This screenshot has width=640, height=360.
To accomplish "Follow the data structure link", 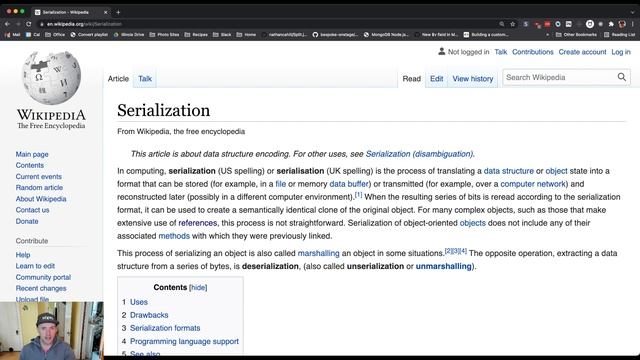I will coord(509,171).
